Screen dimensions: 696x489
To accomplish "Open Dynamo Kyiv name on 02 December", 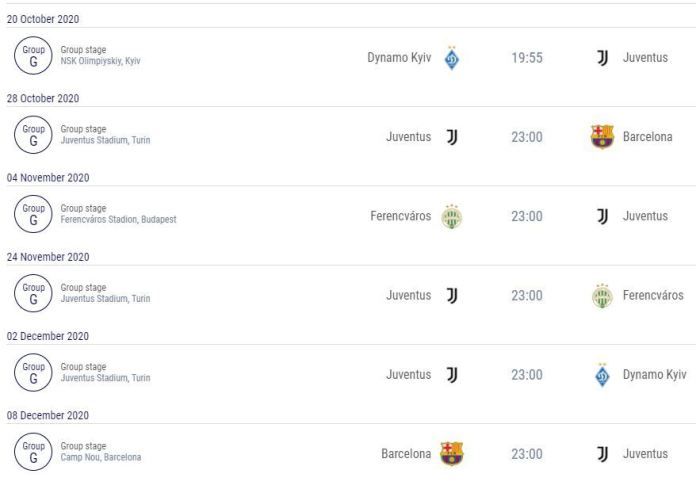I will pos(655,375).
